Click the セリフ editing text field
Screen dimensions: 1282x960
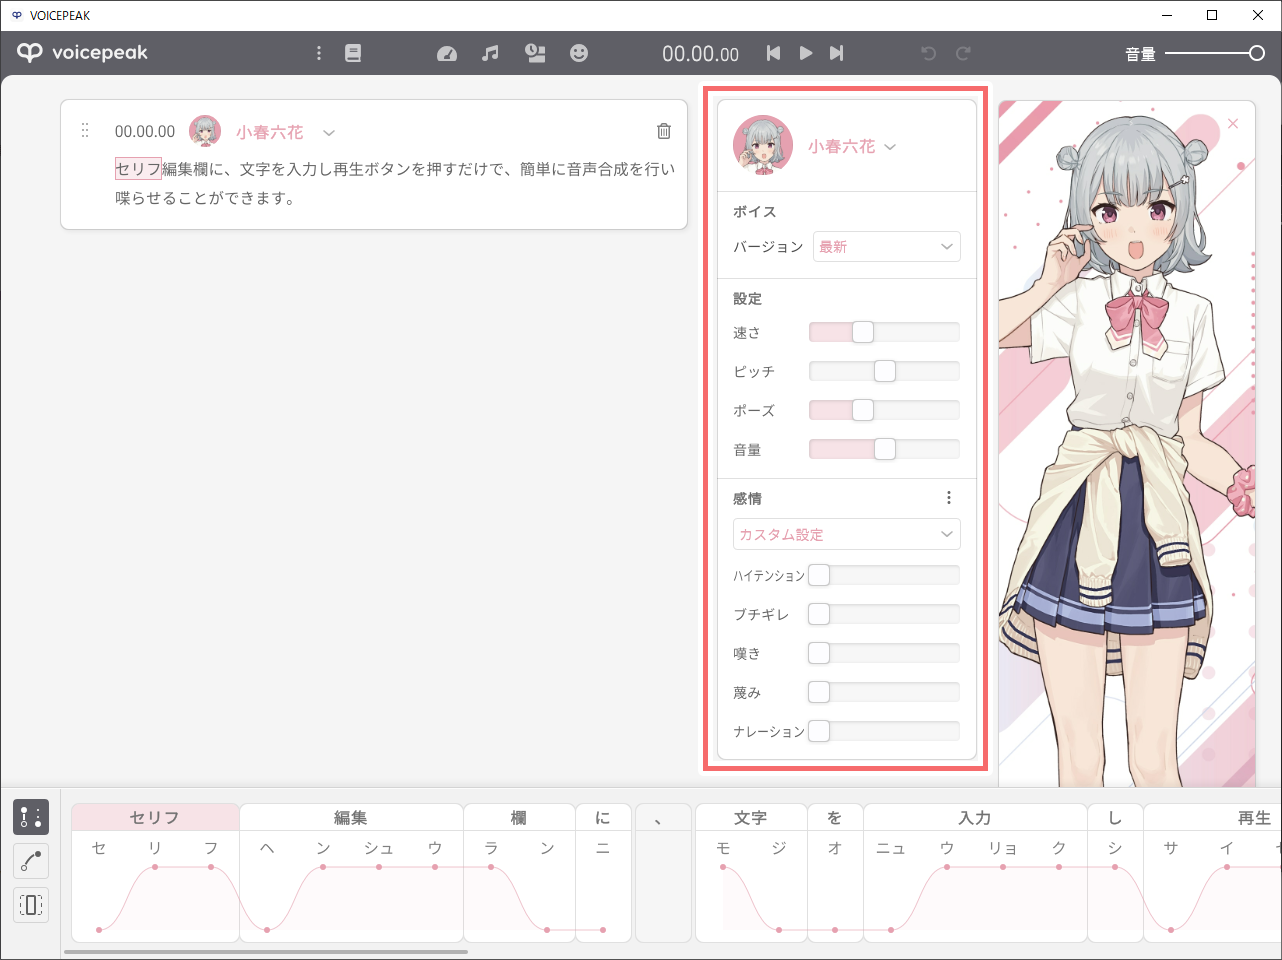tap(395, 183)
